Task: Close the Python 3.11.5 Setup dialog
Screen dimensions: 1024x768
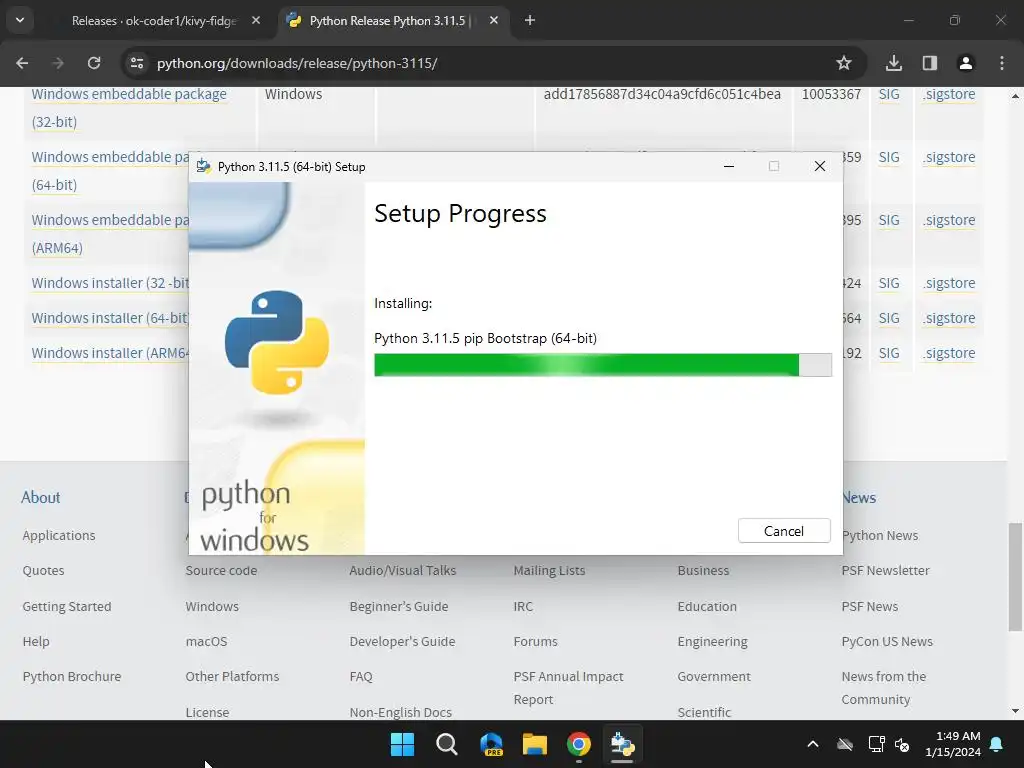Action: [820, 167]
